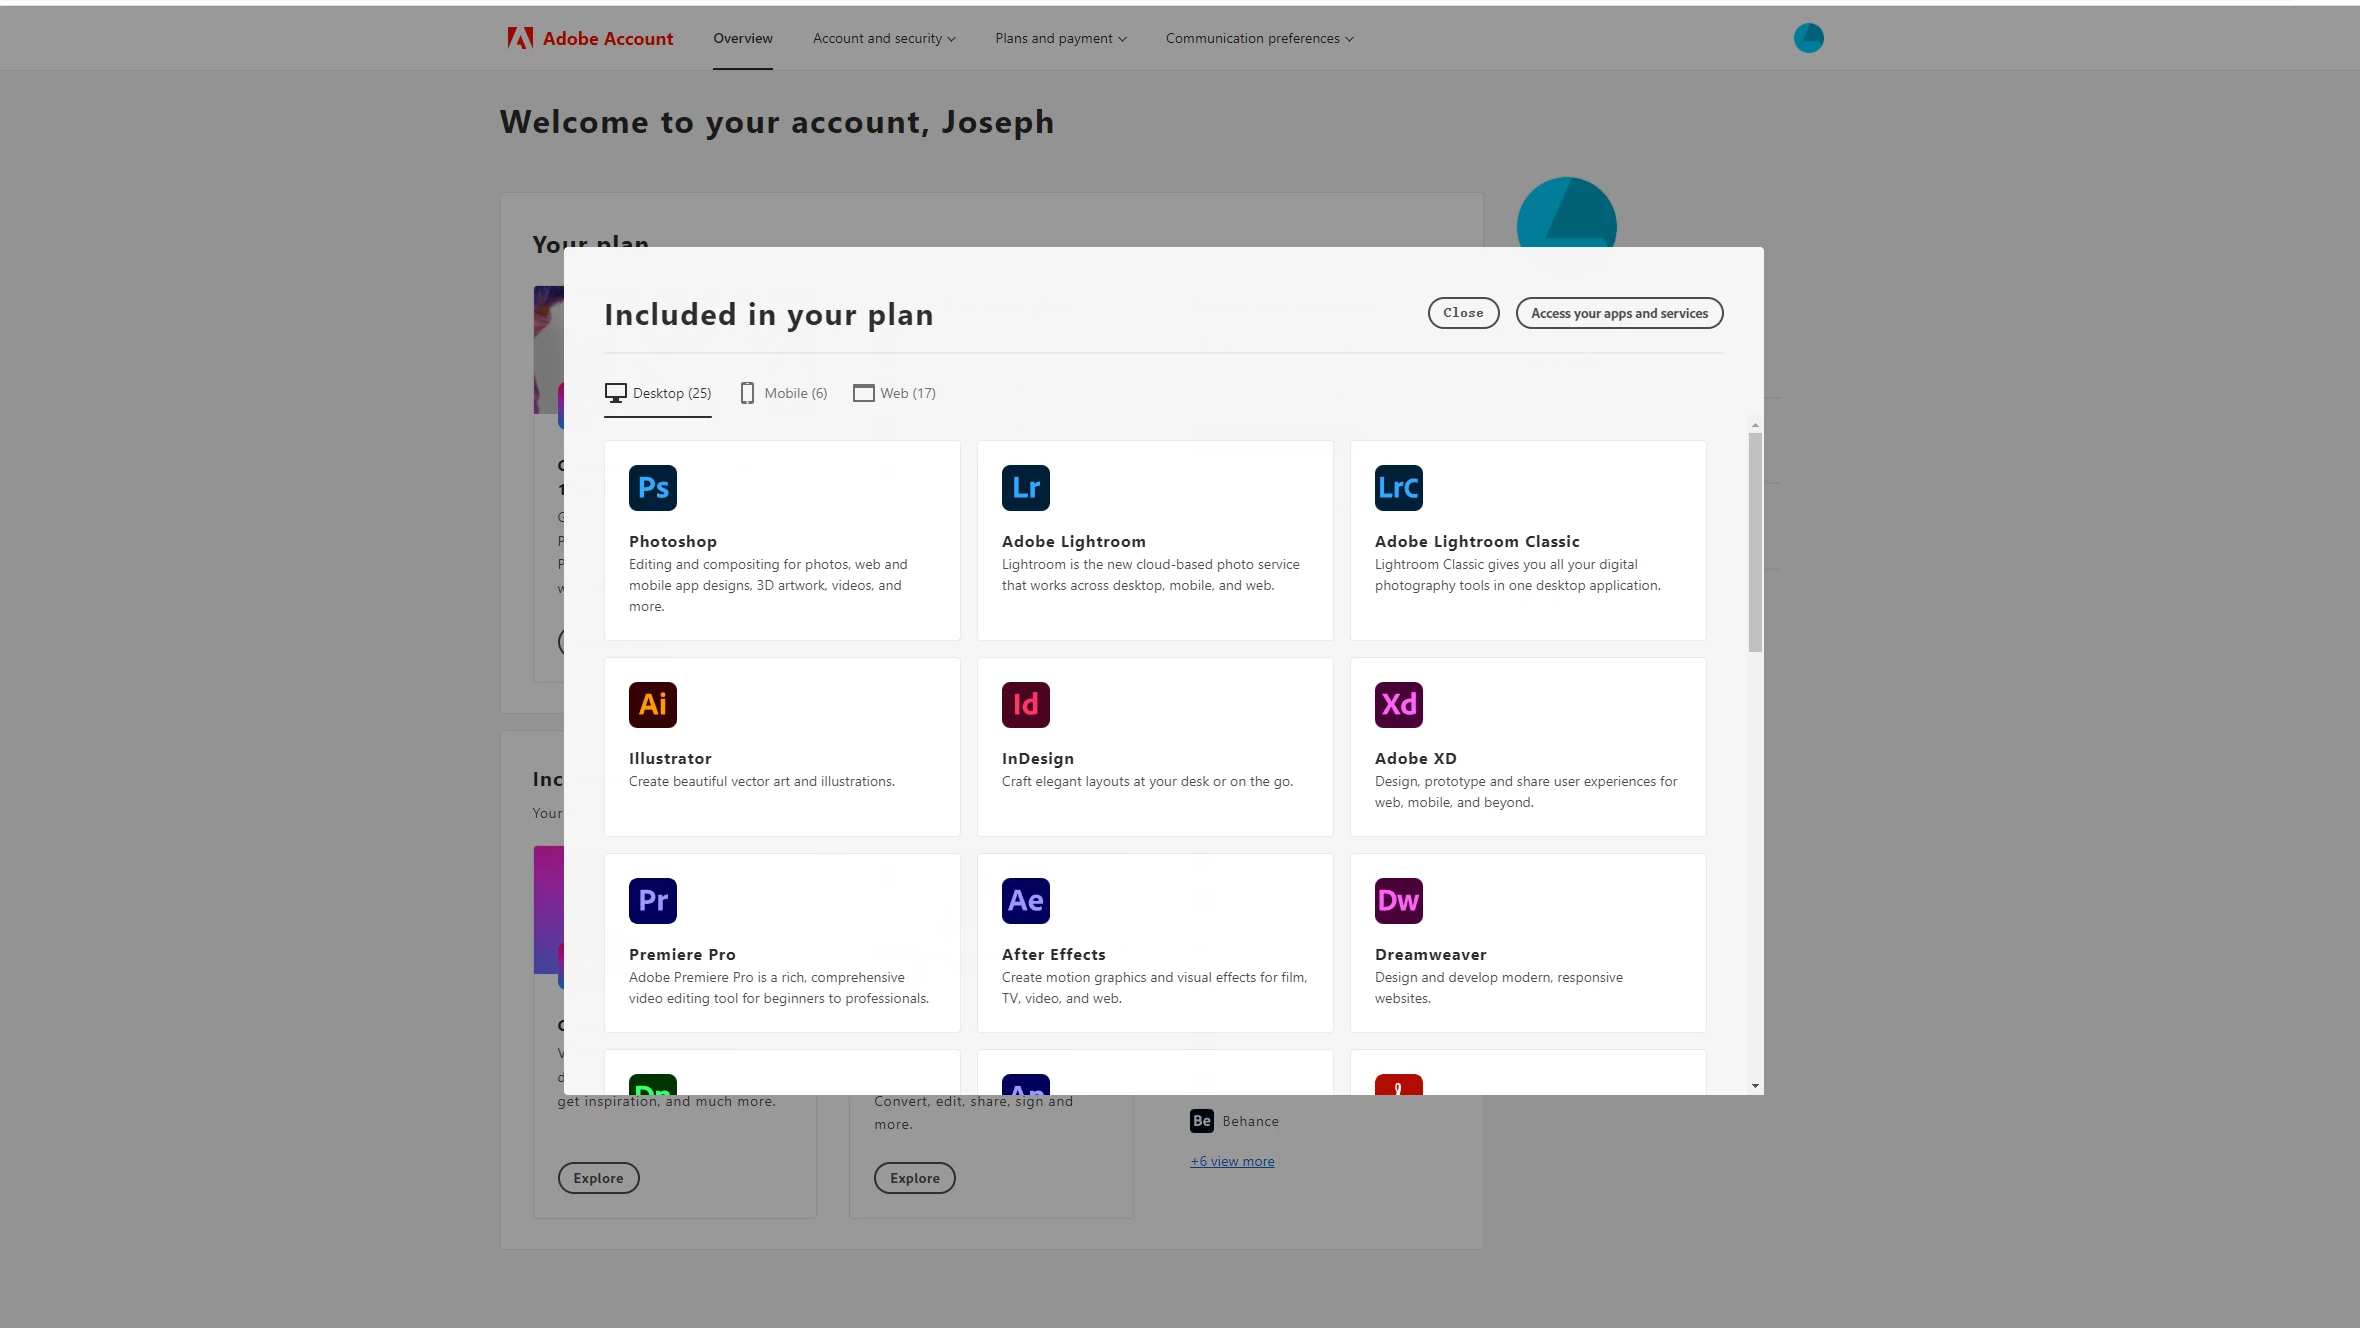Open Communication preferences dropdown

(1259, 38)
